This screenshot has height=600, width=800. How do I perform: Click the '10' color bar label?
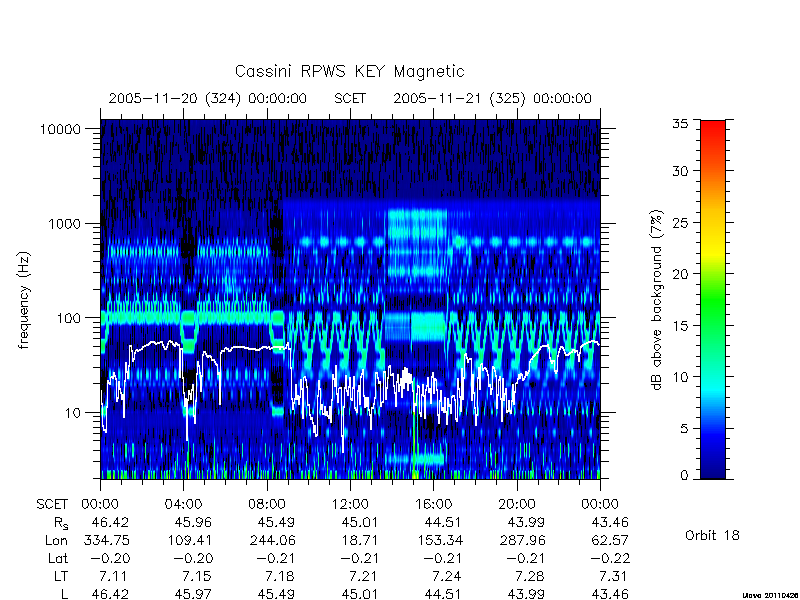[x=680, y=377]
